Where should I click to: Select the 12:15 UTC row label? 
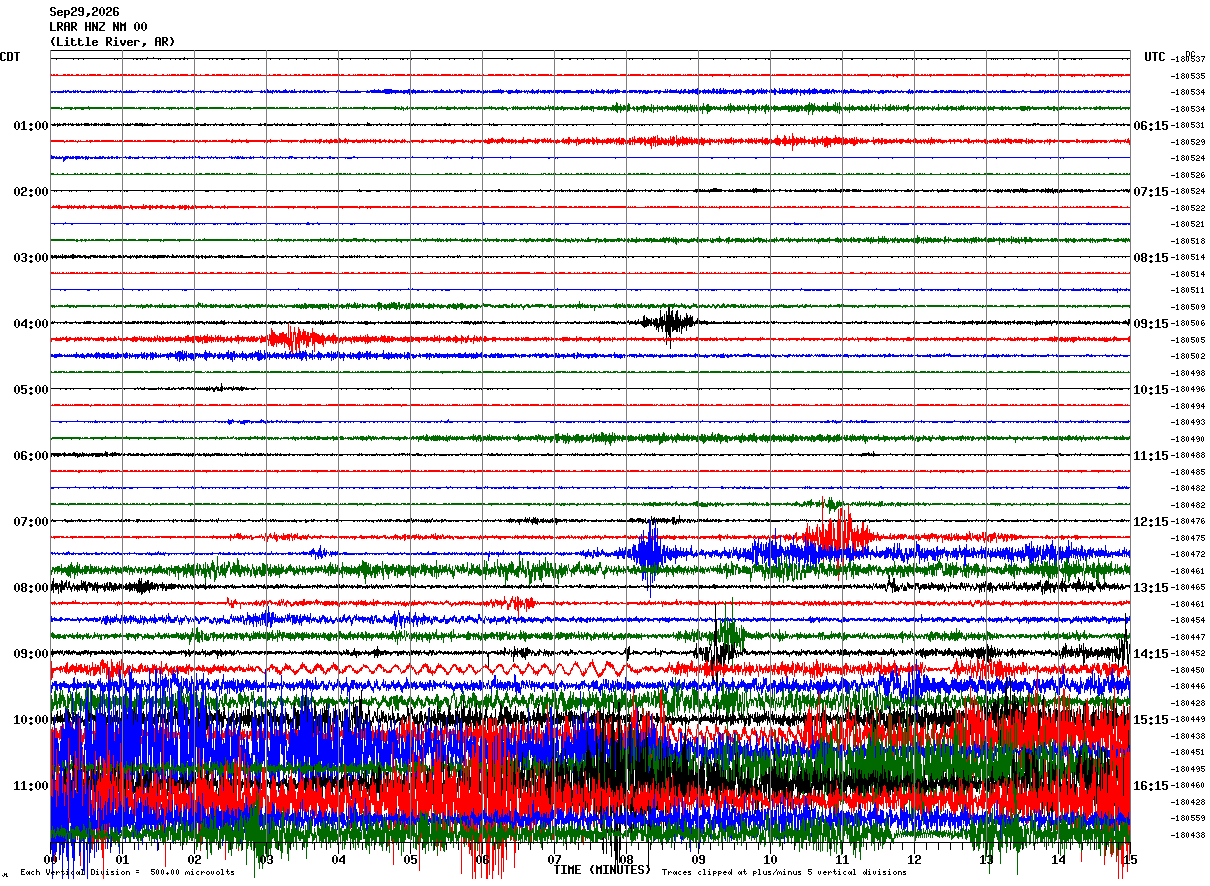click(1150, 522)
